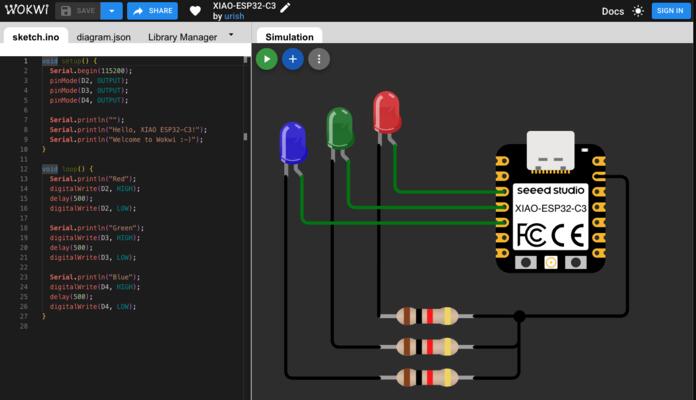Edit project title with pencil icon
This screenshot has height=400, width=696.
(x=285, y=7)
